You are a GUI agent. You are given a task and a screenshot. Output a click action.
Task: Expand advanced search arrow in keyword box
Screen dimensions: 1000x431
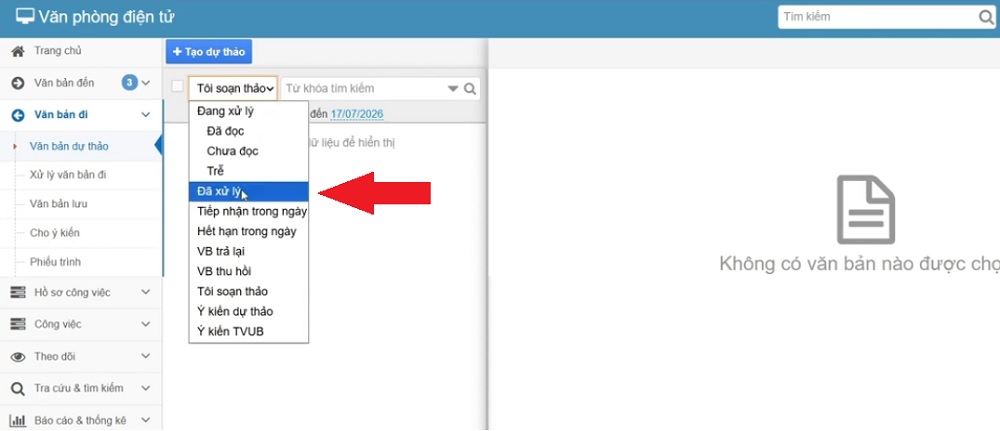(453, 89)
